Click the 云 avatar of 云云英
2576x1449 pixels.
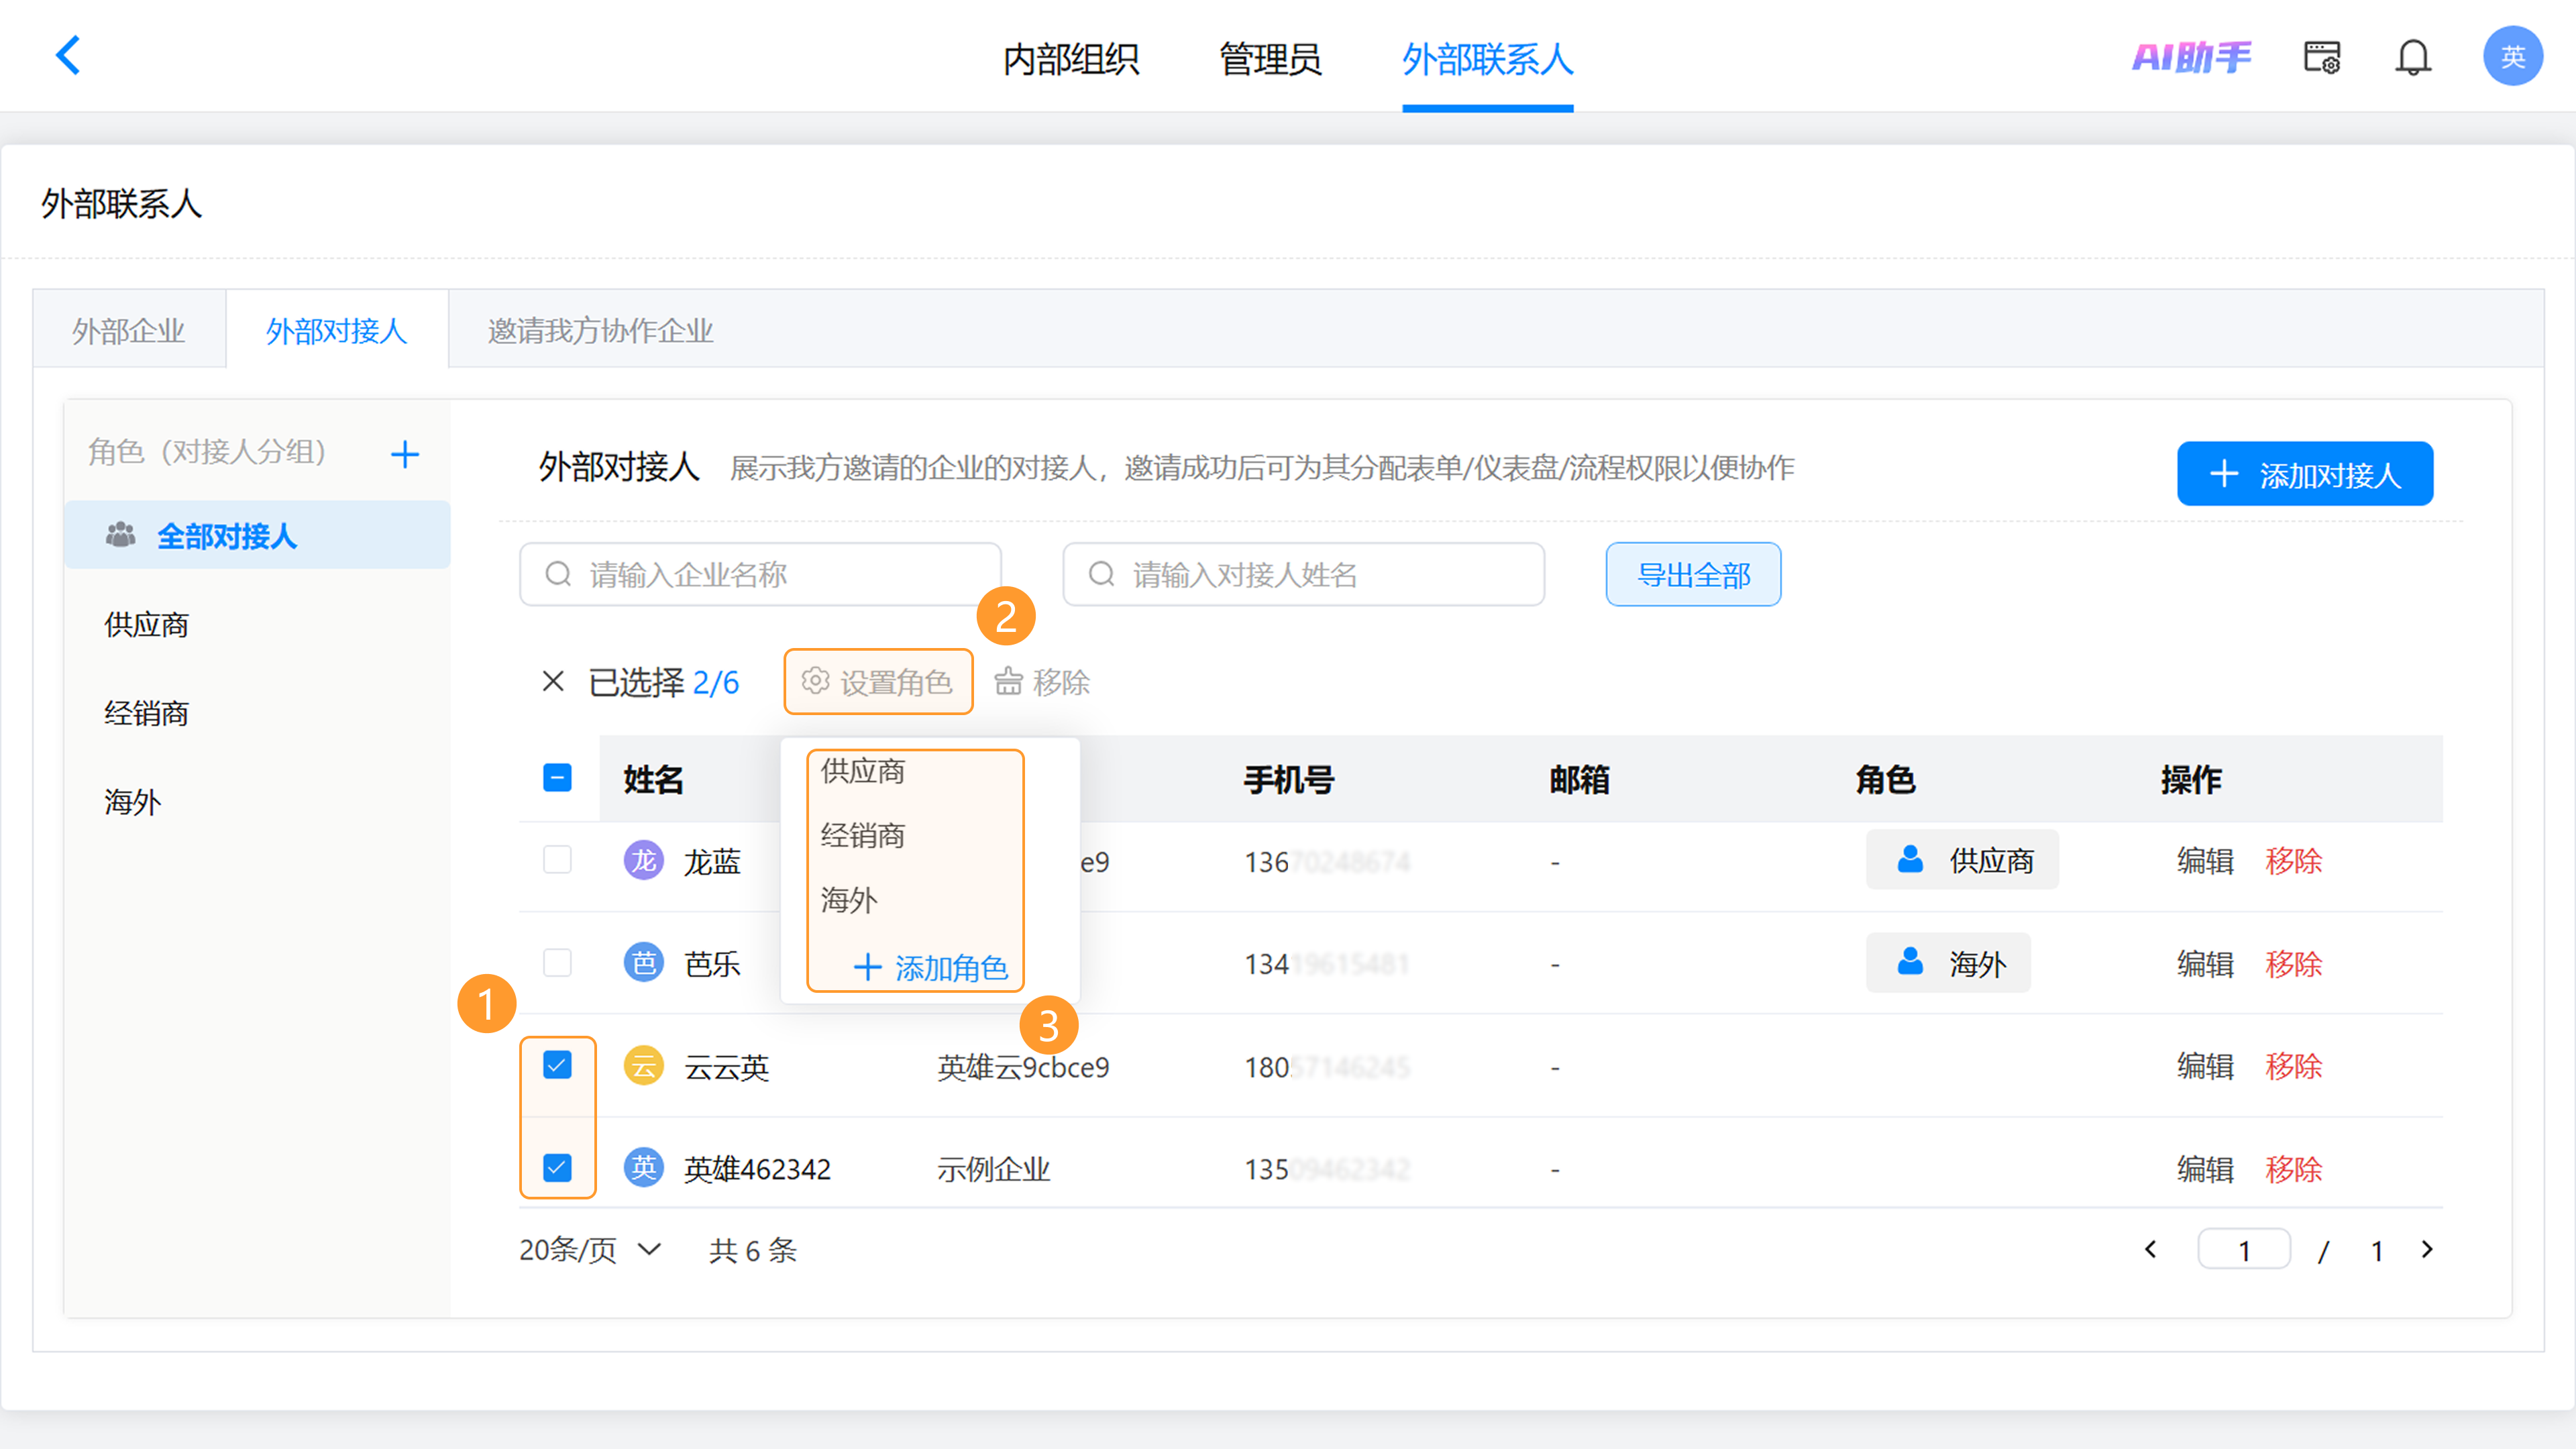click(643, 1066)
